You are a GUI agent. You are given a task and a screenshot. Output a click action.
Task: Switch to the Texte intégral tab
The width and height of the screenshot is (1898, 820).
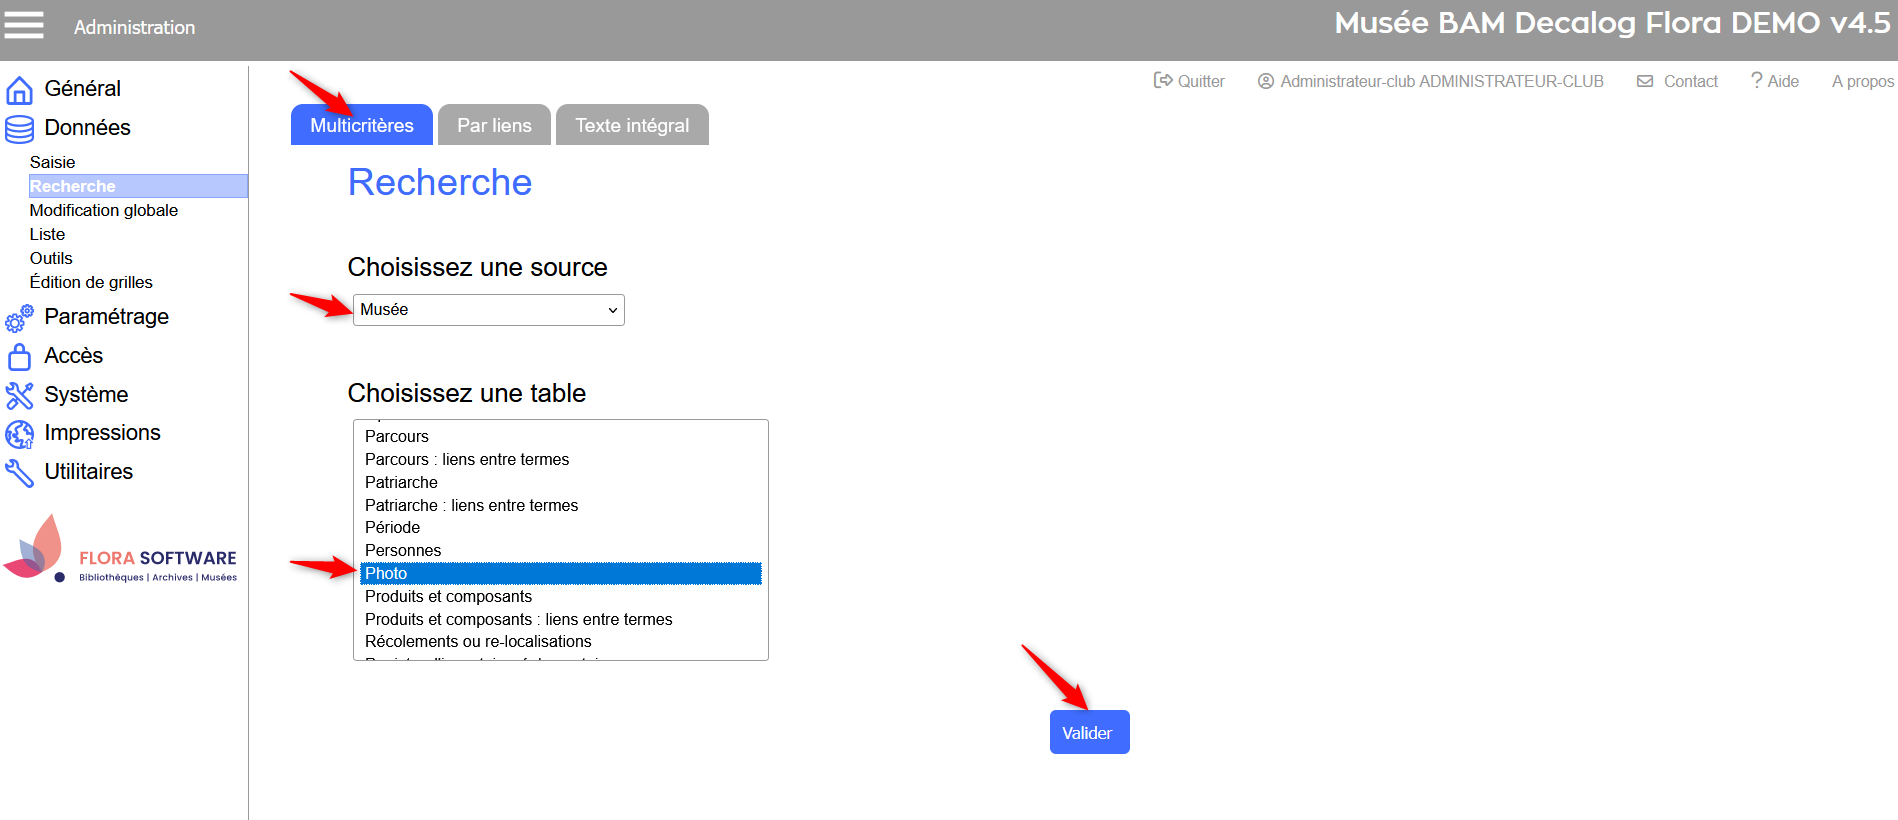coord(632,125)
